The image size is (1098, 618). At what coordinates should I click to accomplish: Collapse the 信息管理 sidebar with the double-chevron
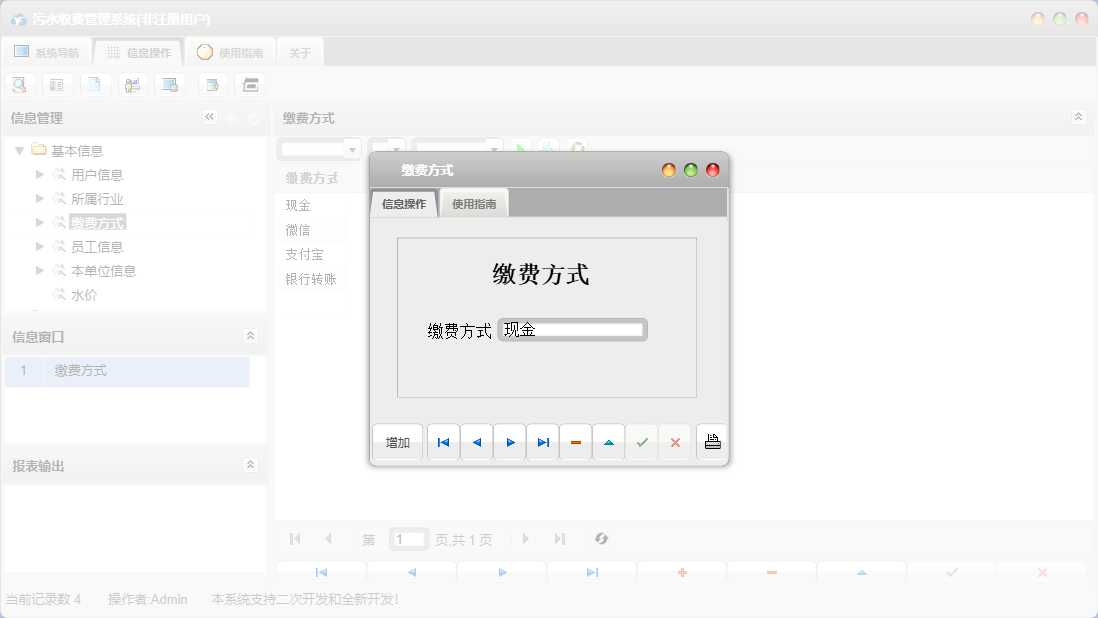210,117
